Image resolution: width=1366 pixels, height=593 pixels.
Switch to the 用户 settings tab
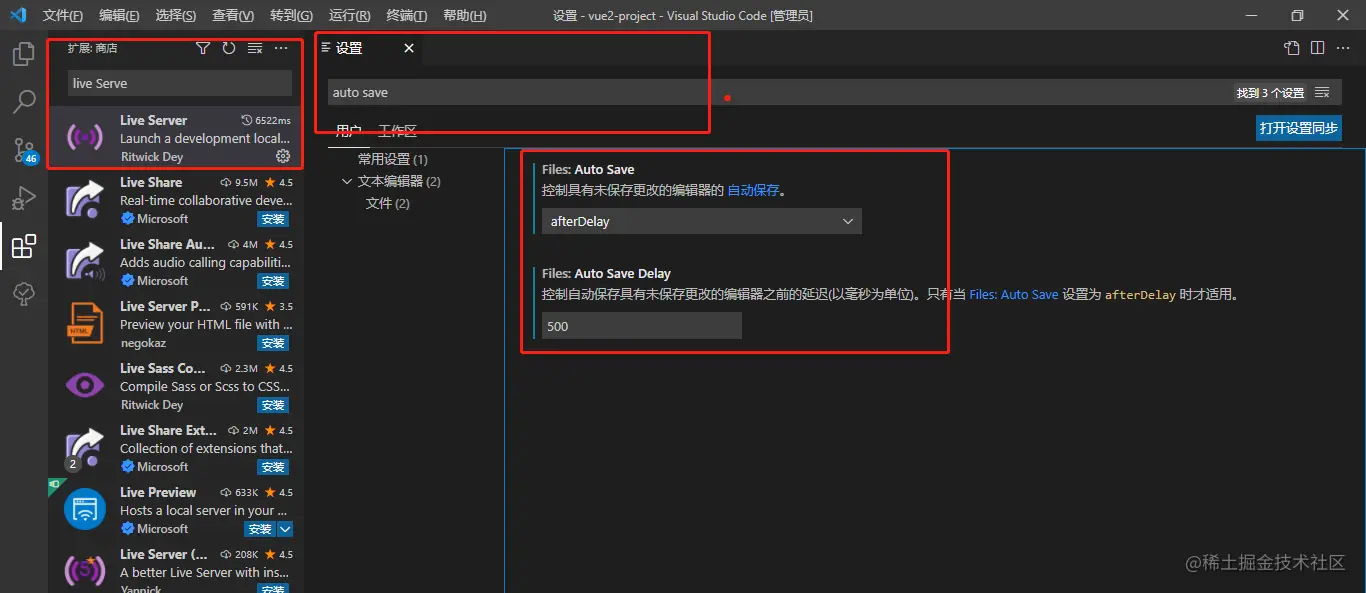coord(348,131)
